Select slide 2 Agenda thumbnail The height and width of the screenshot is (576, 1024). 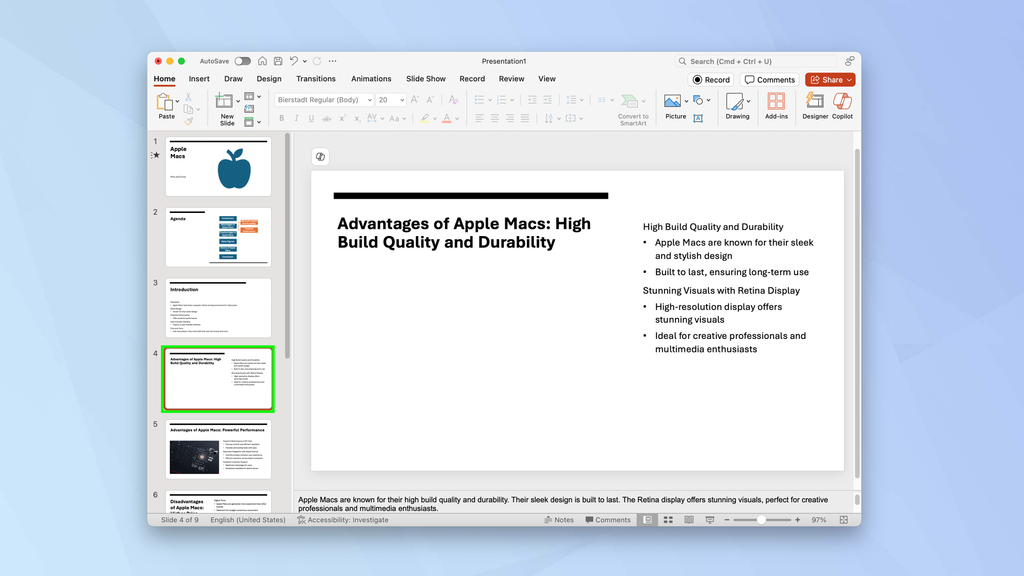(217, 237)
